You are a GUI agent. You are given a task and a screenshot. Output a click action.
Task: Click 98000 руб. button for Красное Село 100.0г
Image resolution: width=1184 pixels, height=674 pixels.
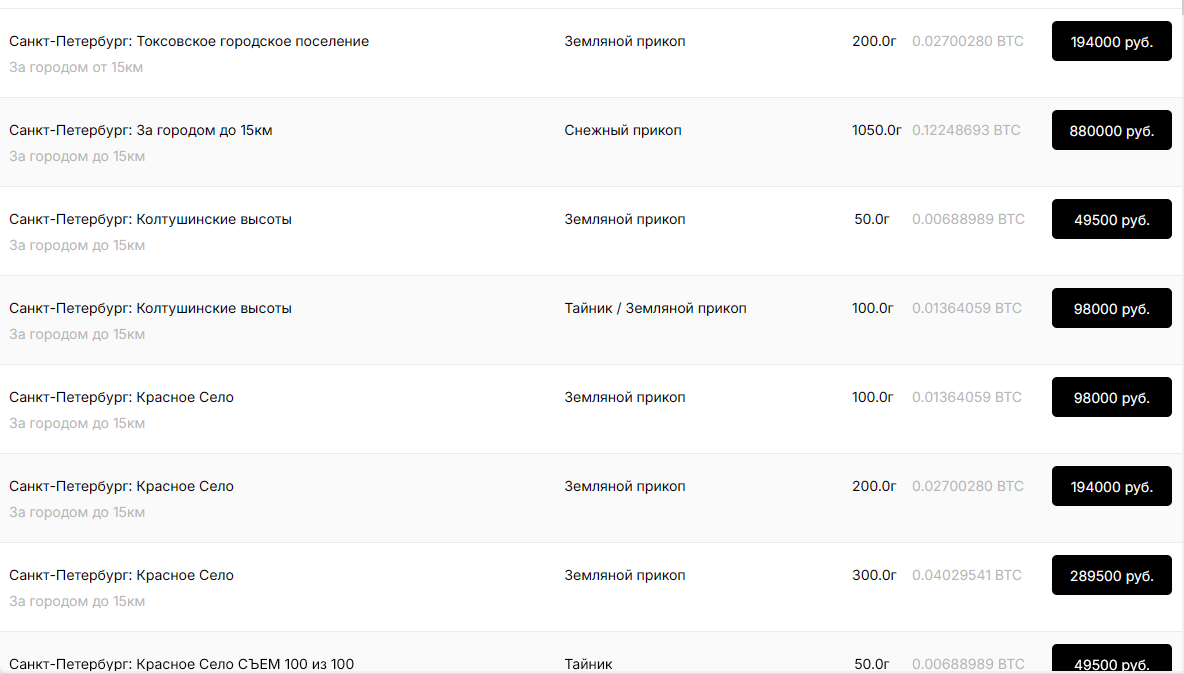click(1111, 398)
